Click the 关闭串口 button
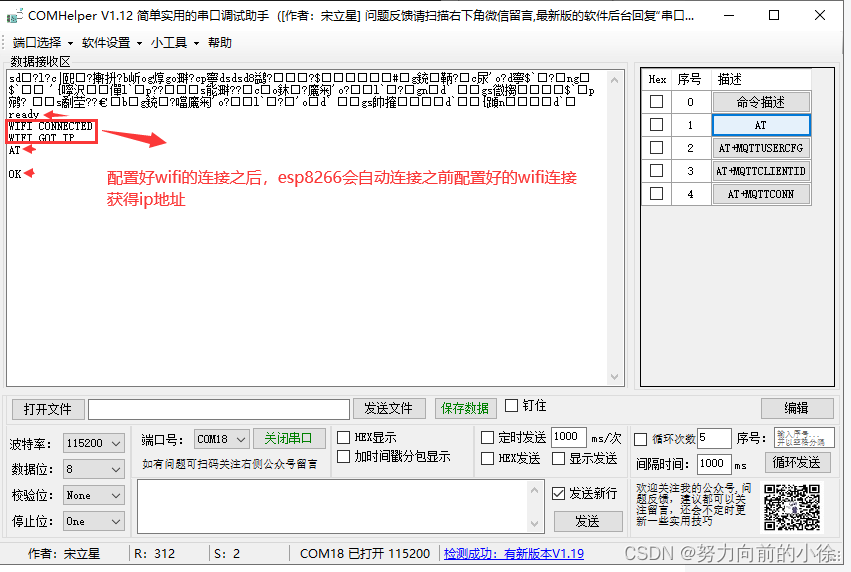Screen dimensions: 851x572 point(289,438)
